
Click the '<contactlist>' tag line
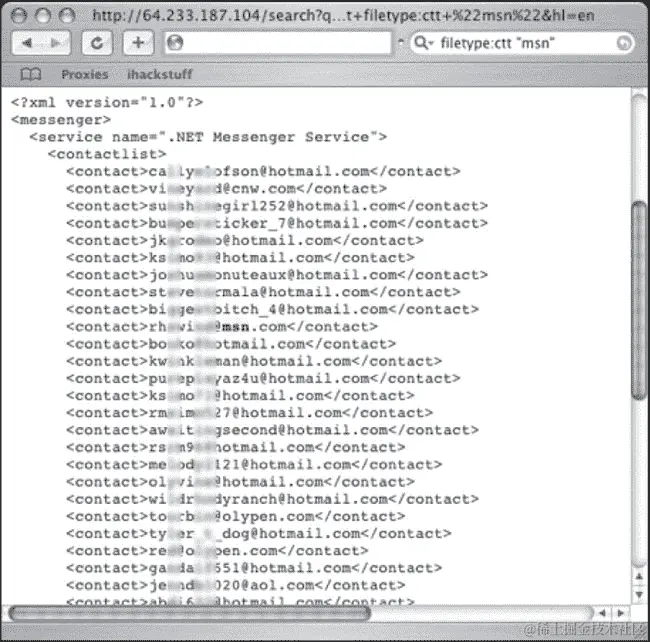point(107,154)
